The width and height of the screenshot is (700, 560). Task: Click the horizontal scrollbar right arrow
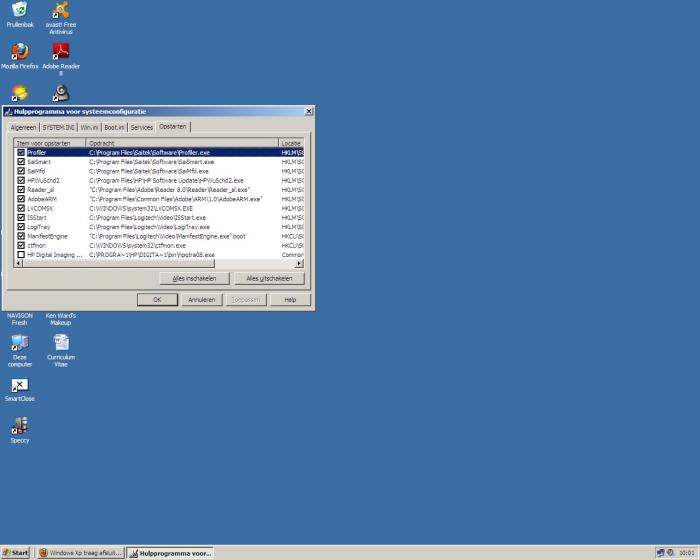point(300,263)
